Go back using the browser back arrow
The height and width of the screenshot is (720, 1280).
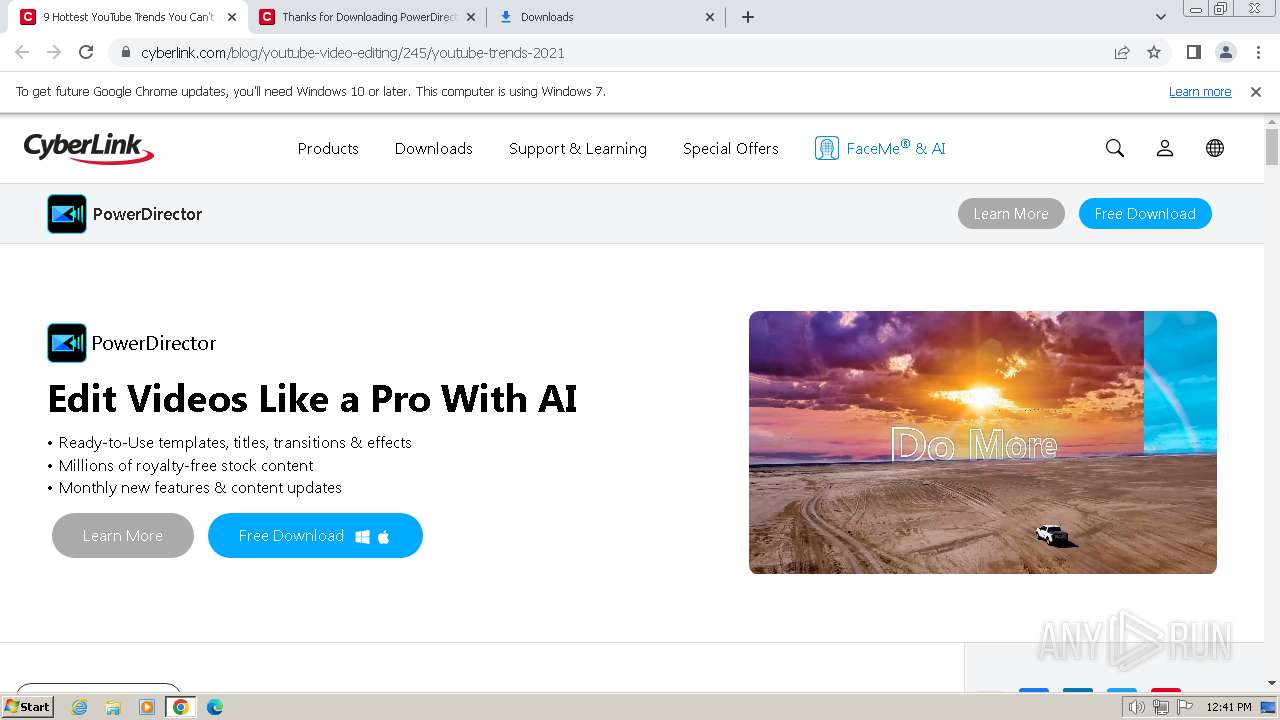point(22,52)
